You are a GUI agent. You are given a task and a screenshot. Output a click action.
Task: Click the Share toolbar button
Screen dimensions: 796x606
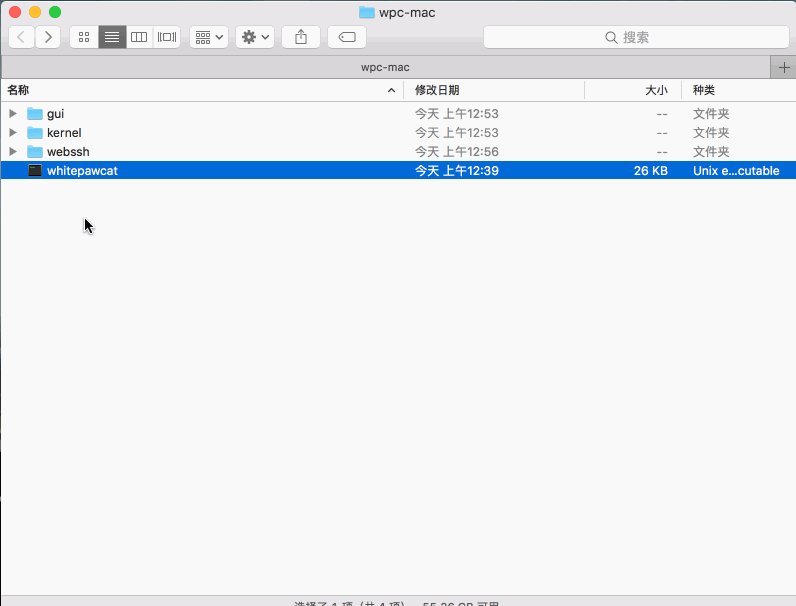[x=301, y=37]
